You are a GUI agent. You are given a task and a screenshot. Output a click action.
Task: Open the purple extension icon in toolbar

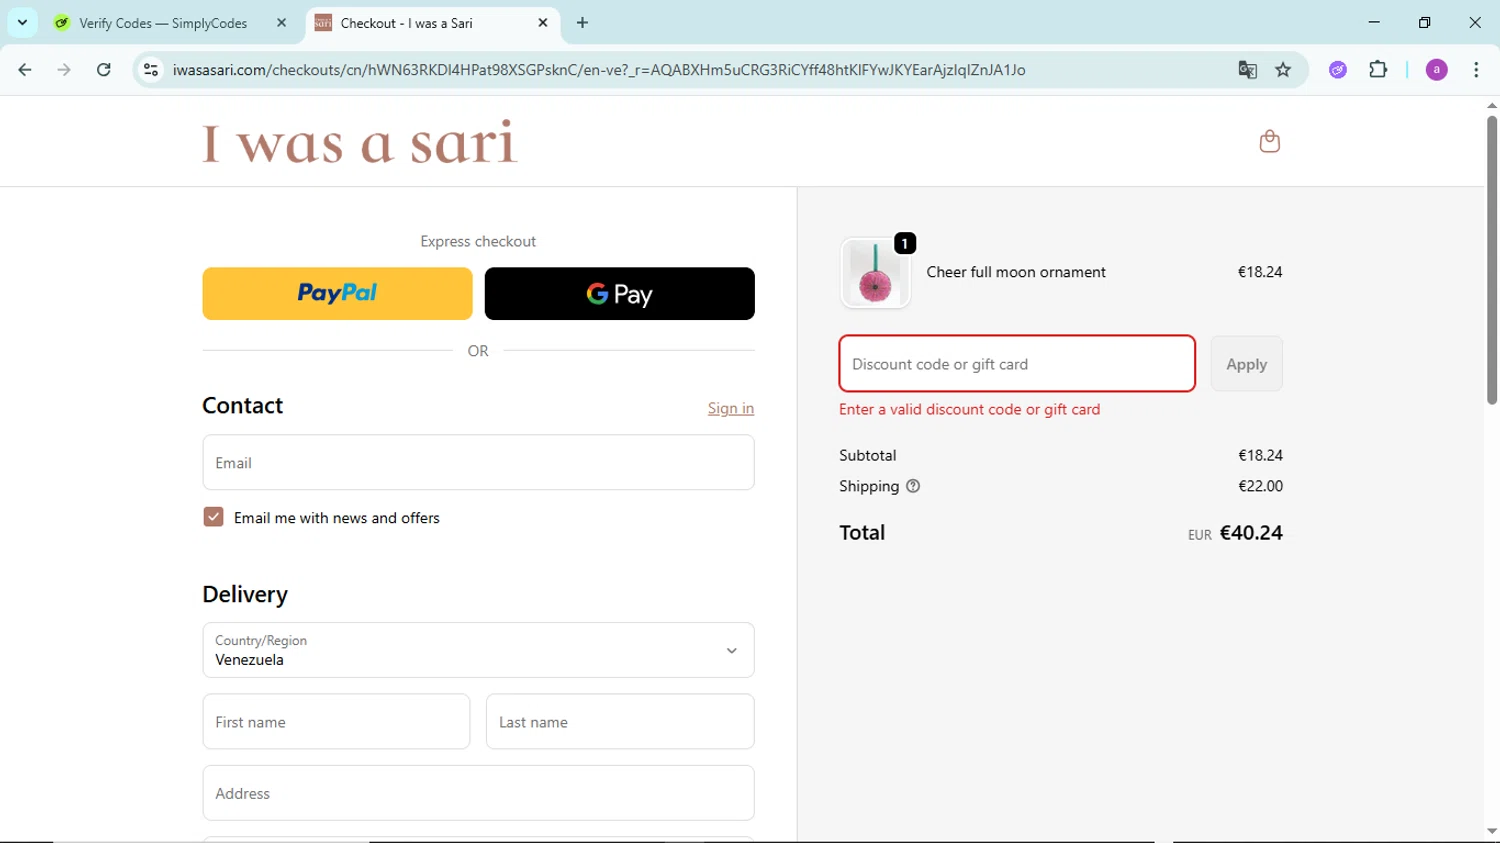1338,70
